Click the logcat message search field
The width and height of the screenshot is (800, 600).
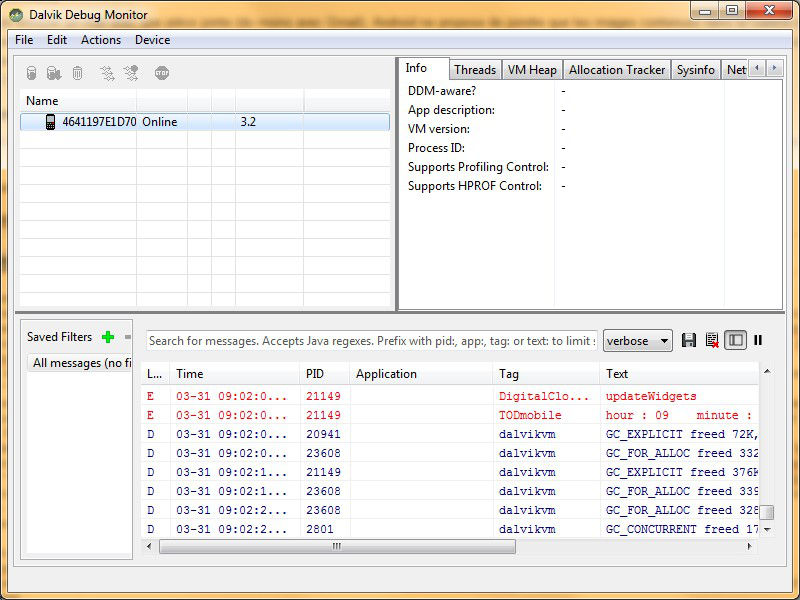pyautogui.click(x=371, y=341)
